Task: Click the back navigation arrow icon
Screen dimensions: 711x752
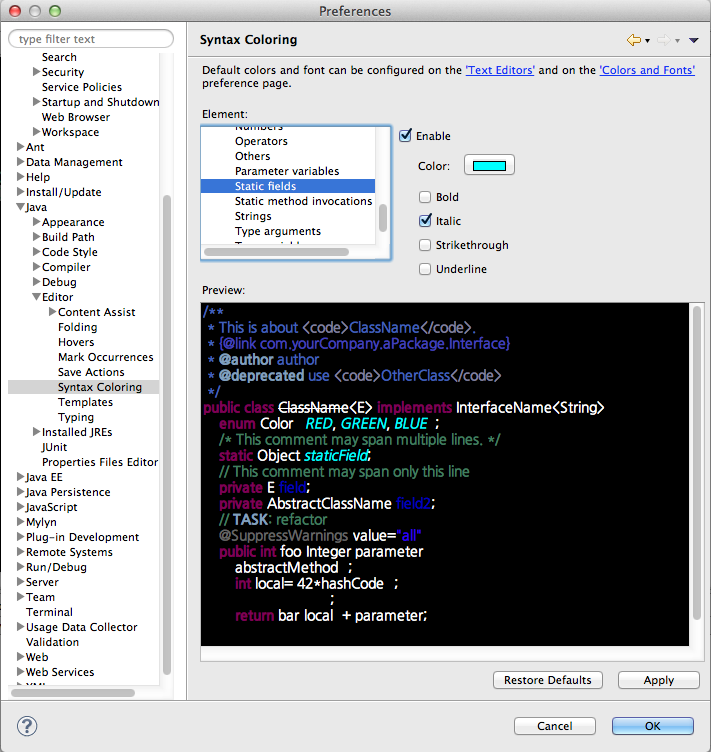Action: tap(634, 40)
